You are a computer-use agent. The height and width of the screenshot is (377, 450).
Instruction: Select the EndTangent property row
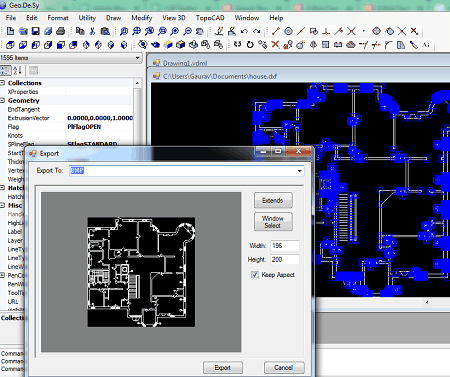[x=67, y=109]
